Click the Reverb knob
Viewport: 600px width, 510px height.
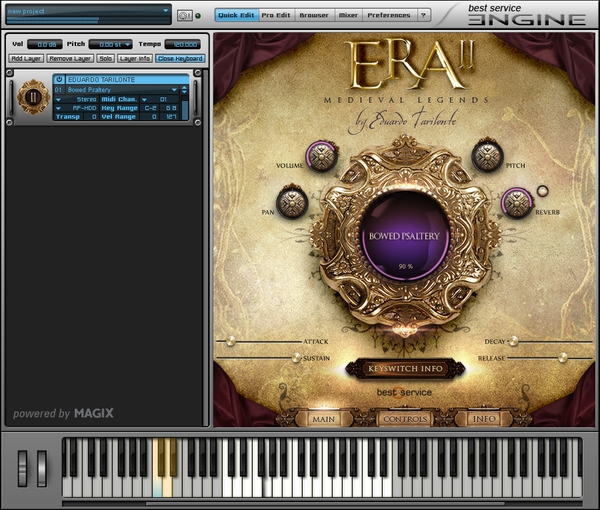click(x=516, y=202)
